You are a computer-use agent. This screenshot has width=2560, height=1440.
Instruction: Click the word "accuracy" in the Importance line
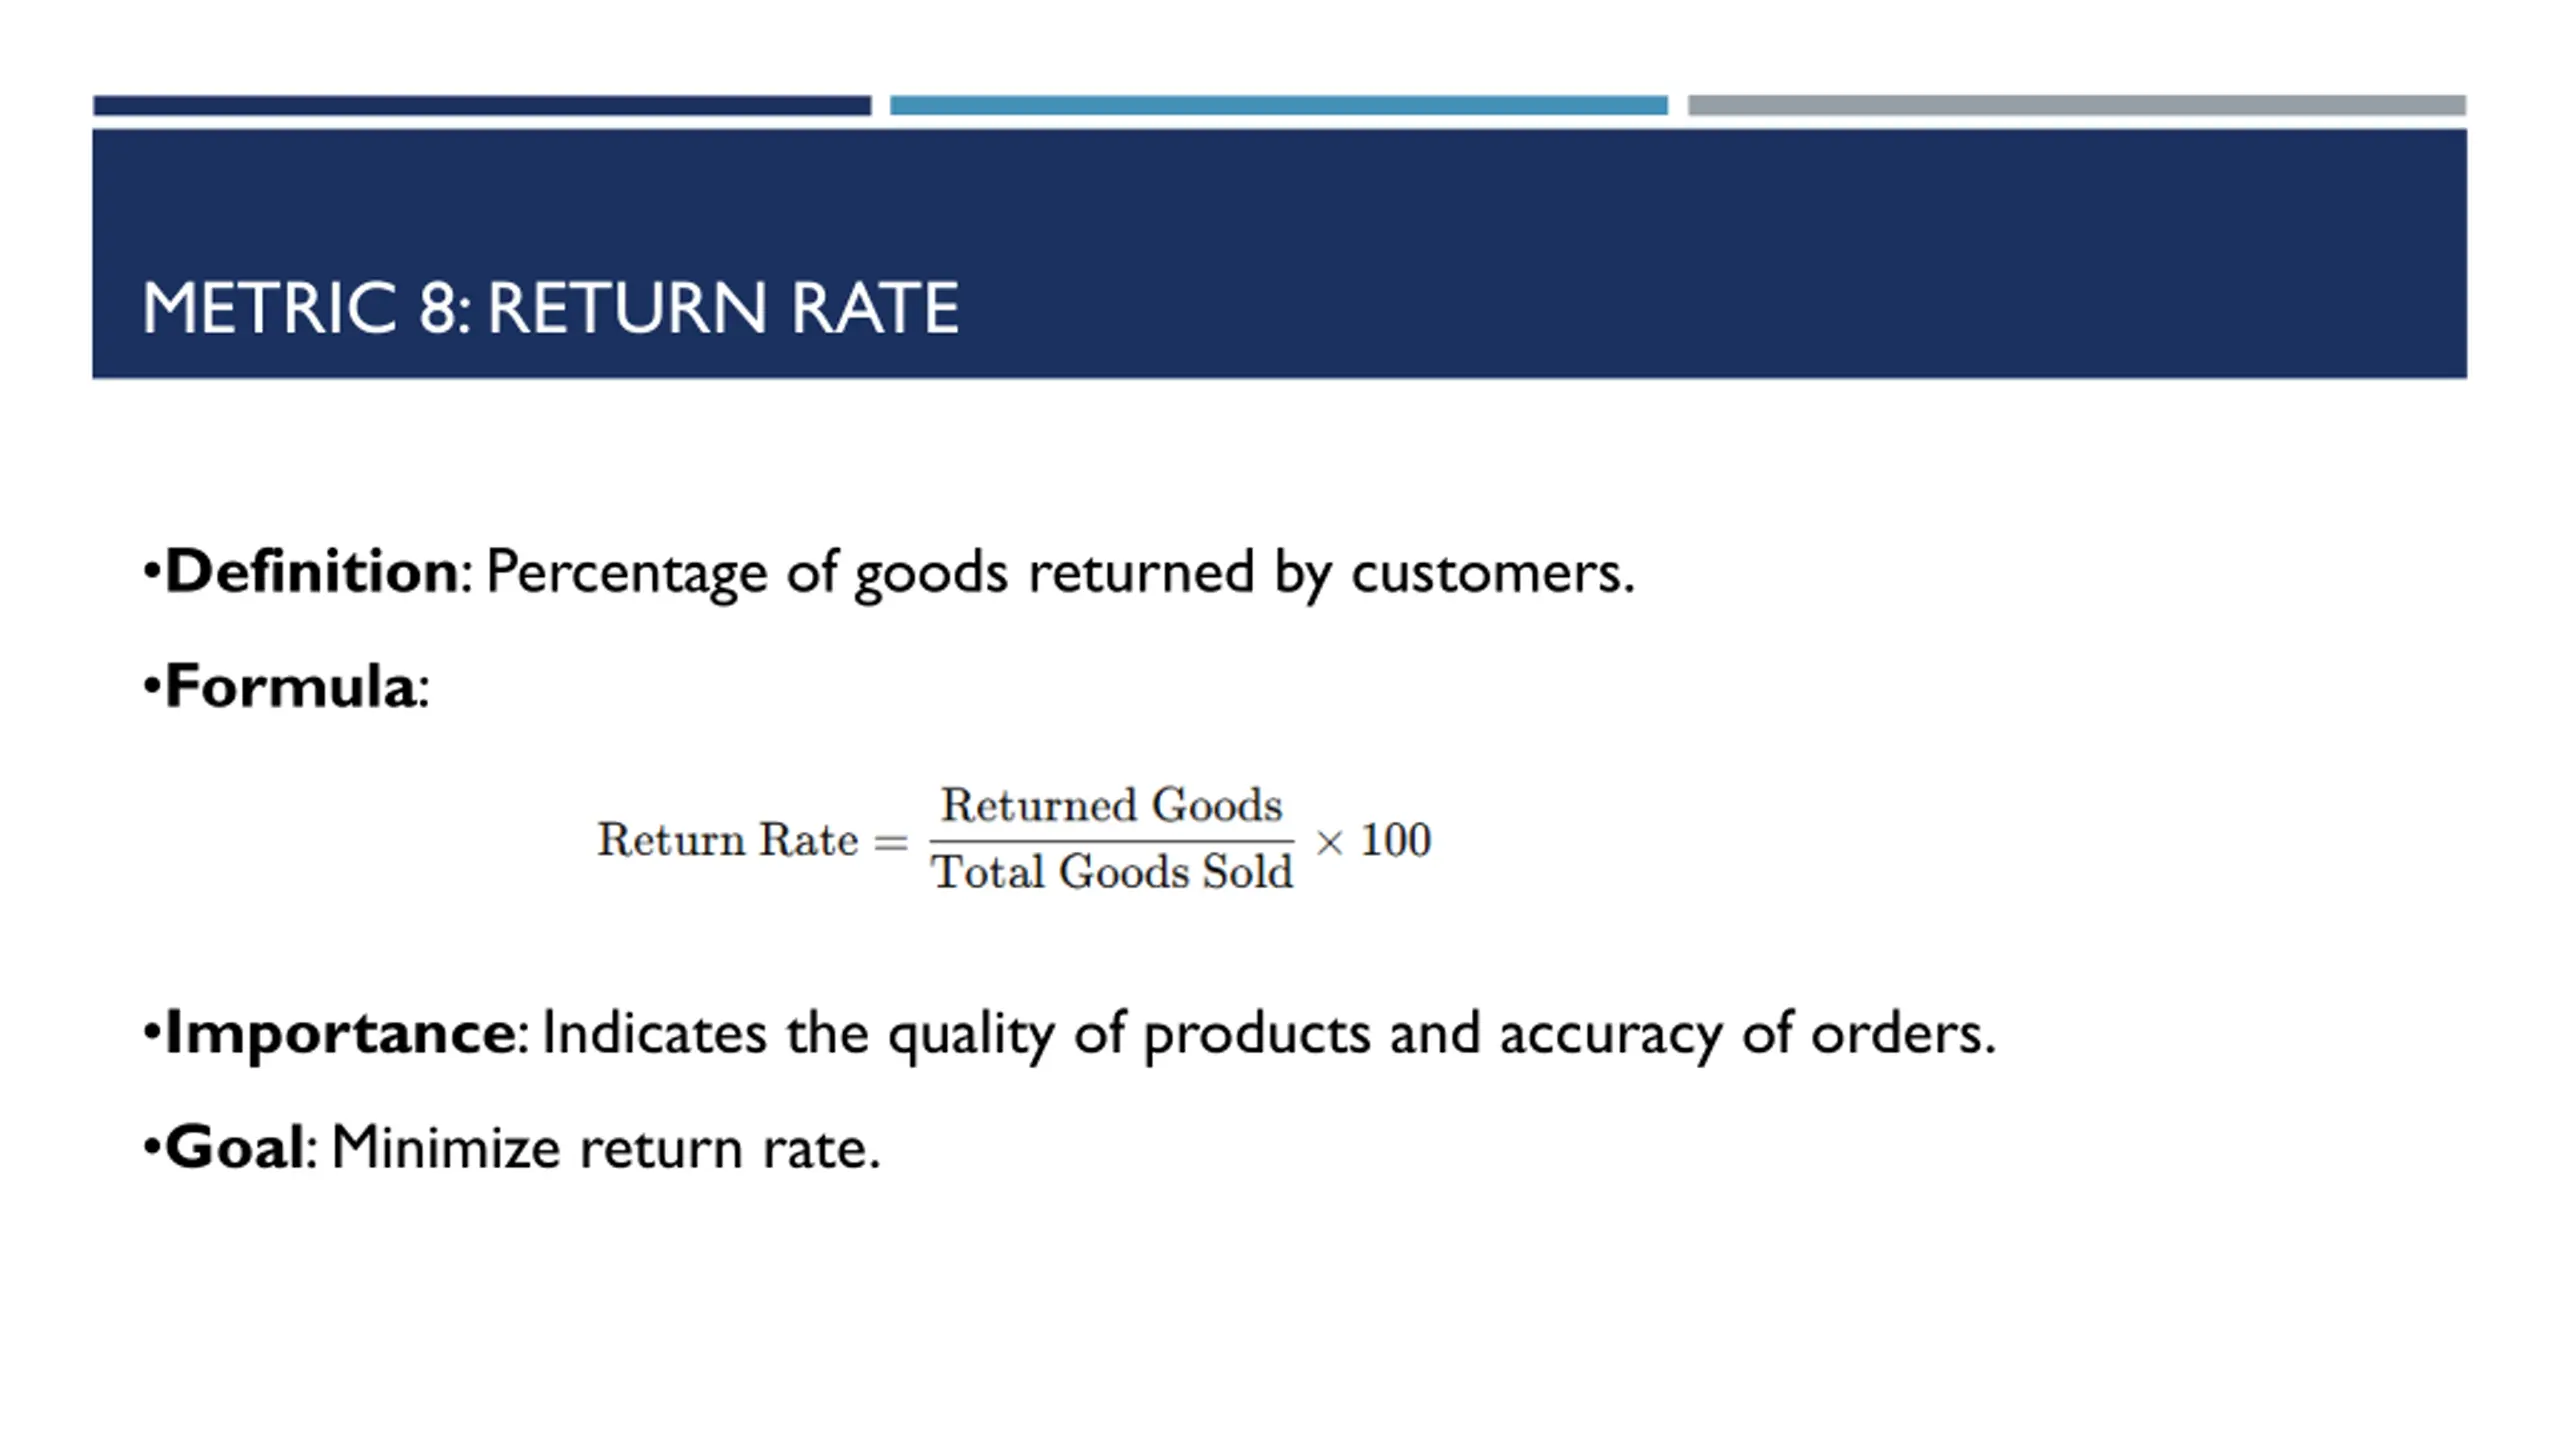(1611, 1035)
